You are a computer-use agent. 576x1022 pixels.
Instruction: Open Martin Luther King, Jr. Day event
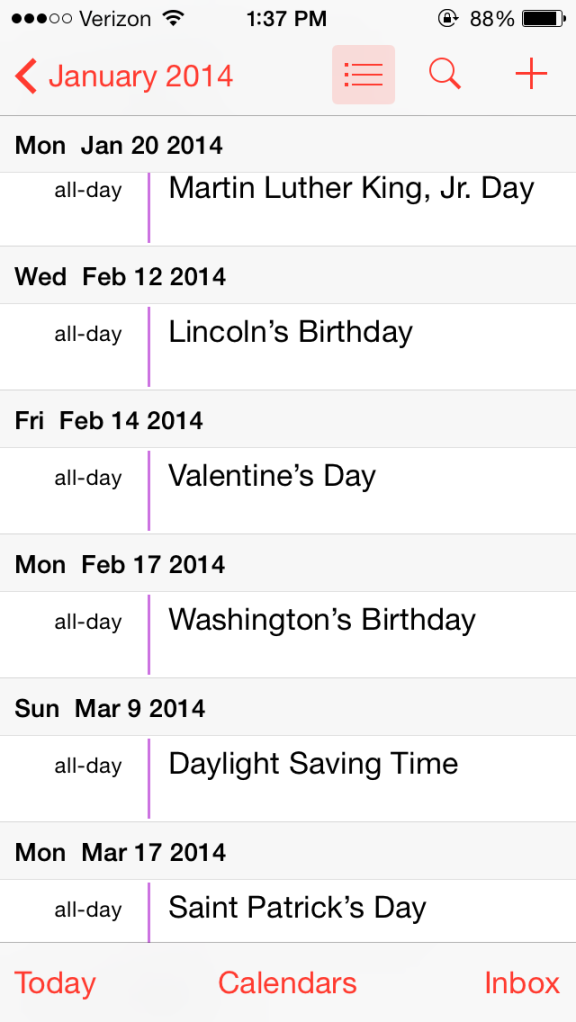(288, 209)
